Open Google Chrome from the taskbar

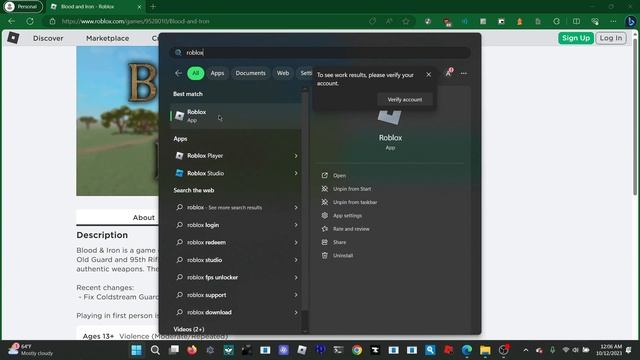[357, 350]
